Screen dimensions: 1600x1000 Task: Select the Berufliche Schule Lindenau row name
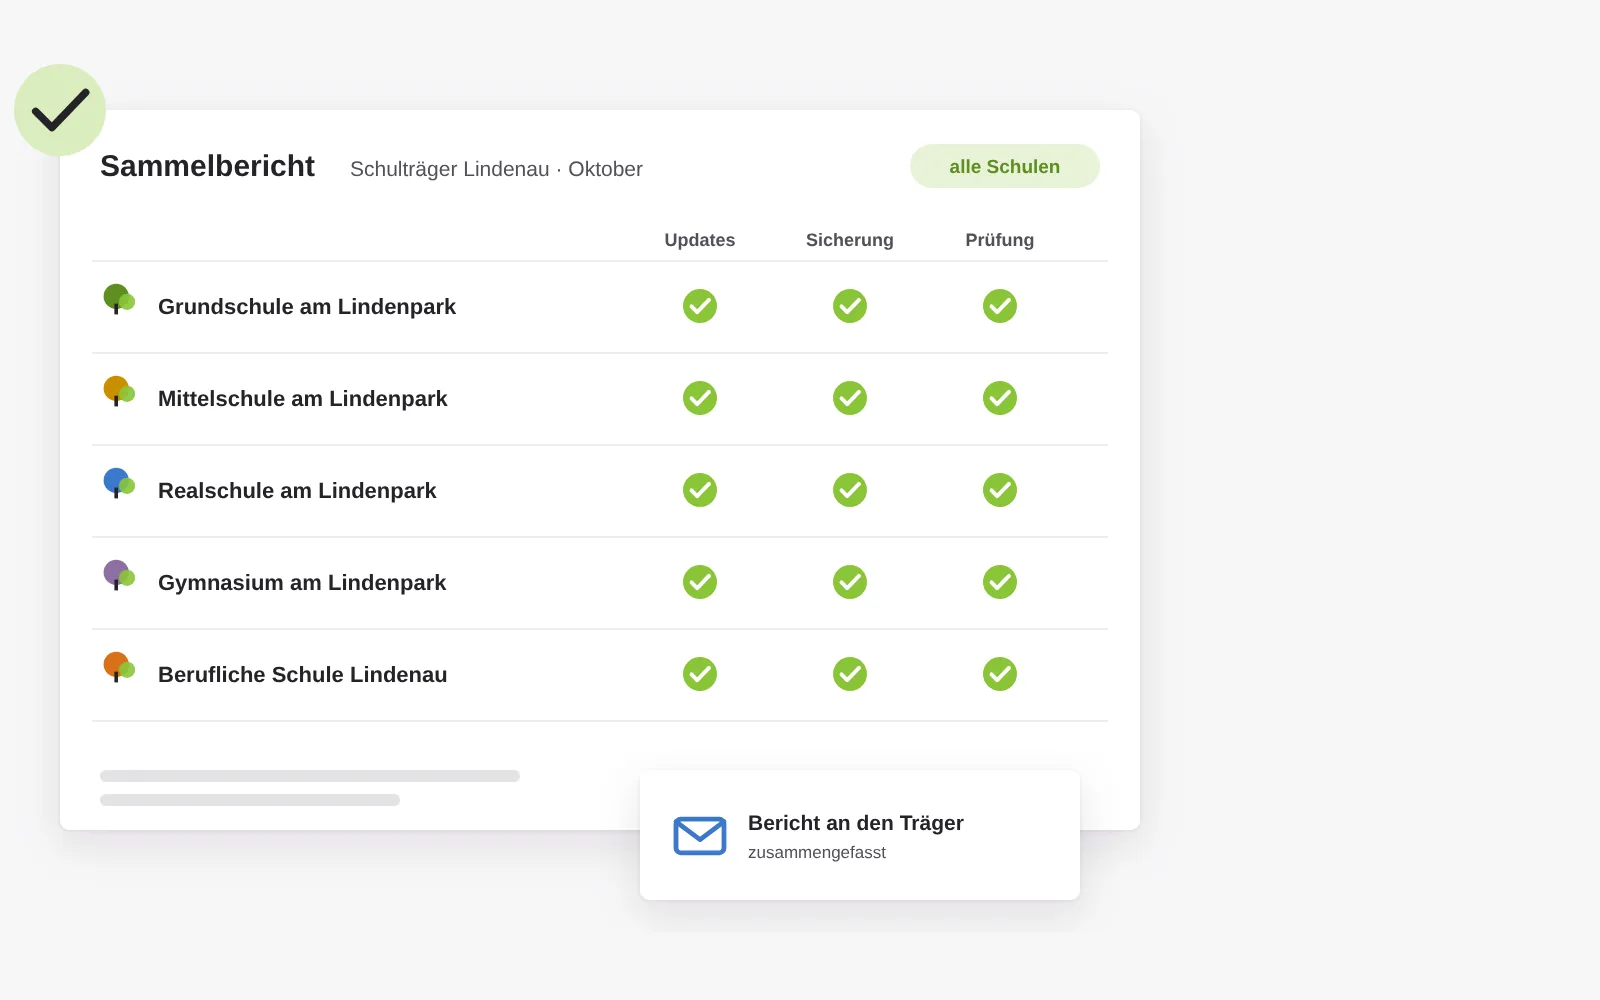[x=303, y=675]
